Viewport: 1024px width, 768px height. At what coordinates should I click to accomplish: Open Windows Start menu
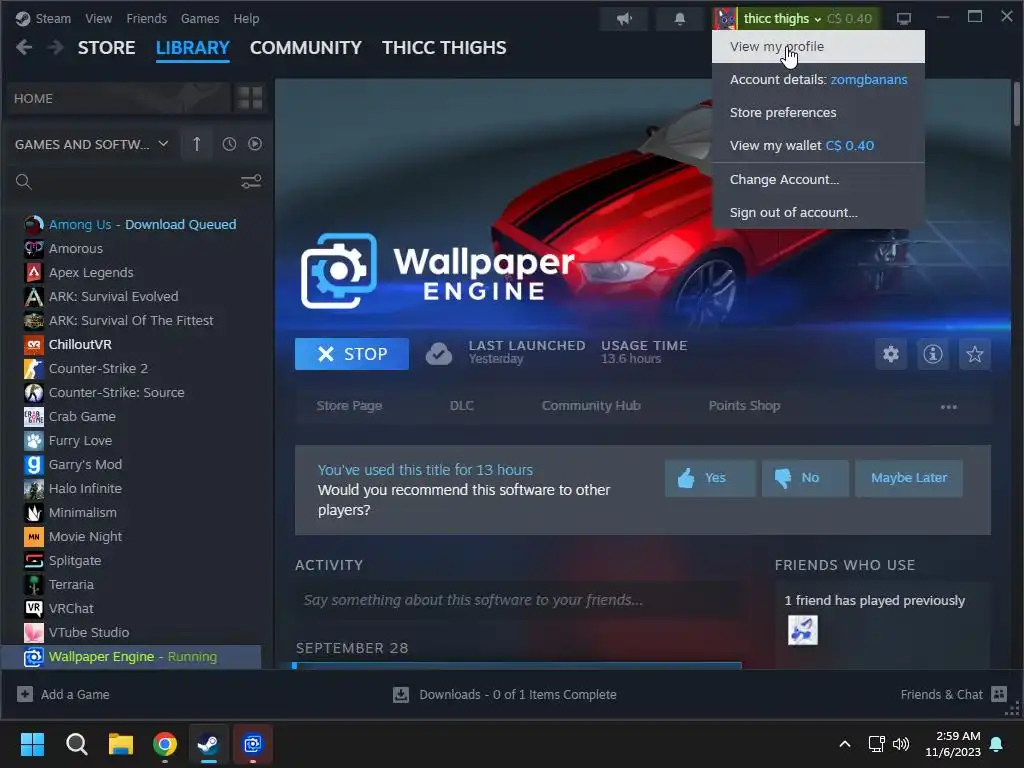[32, 744]
